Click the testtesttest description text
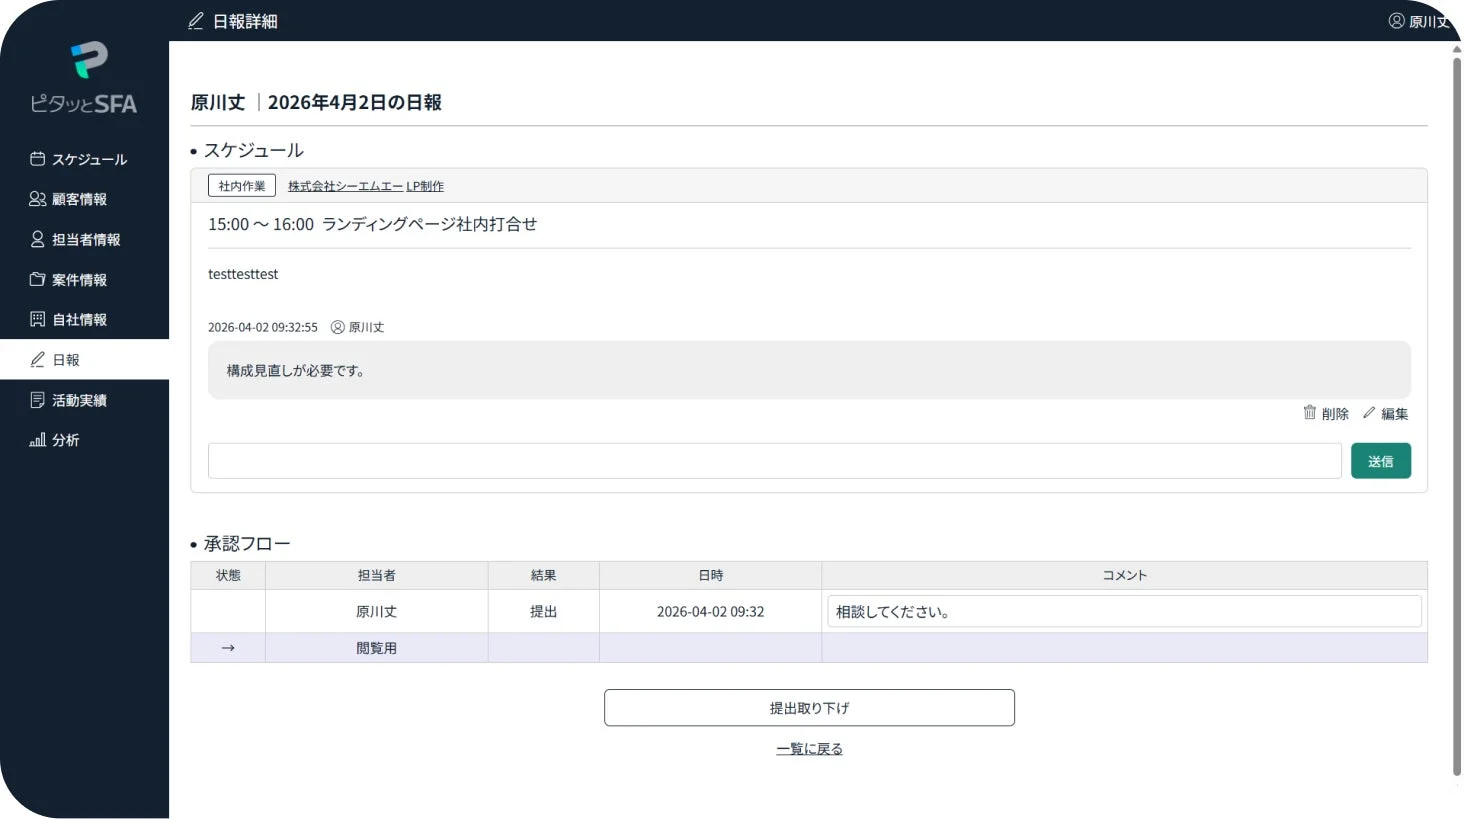This screenshot has height=819, width=1464. pyautogui.click(x=243, y=274)
